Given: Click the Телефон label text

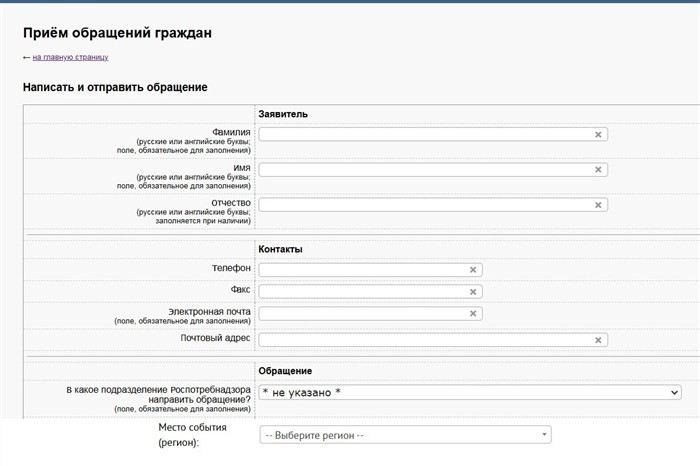Looking at the screenshot, I should [x=231, y=268].
